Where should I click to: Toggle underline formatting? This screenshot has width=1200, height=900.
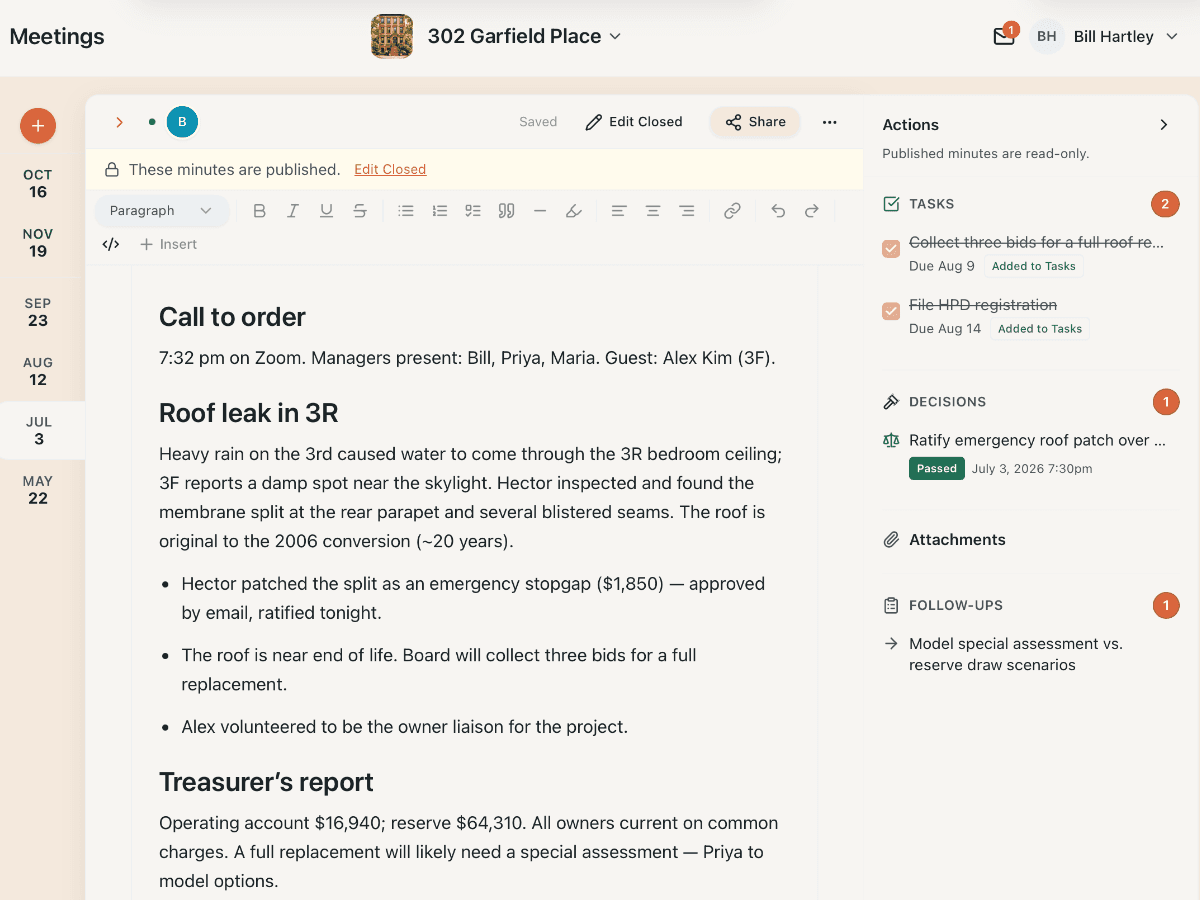pyautogui.click(x=326, y=211)
